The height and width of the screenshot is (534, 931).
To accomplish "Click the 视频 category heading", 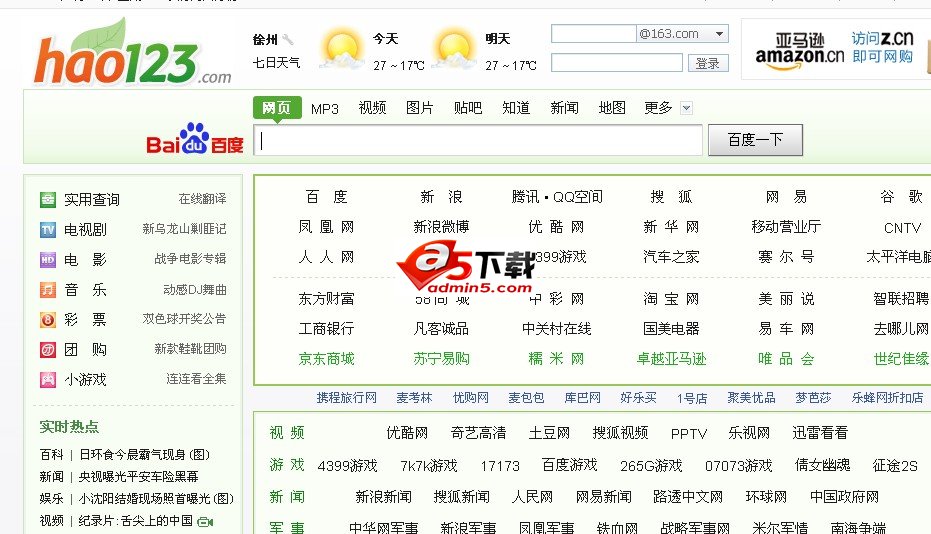I will coord(287,433).
